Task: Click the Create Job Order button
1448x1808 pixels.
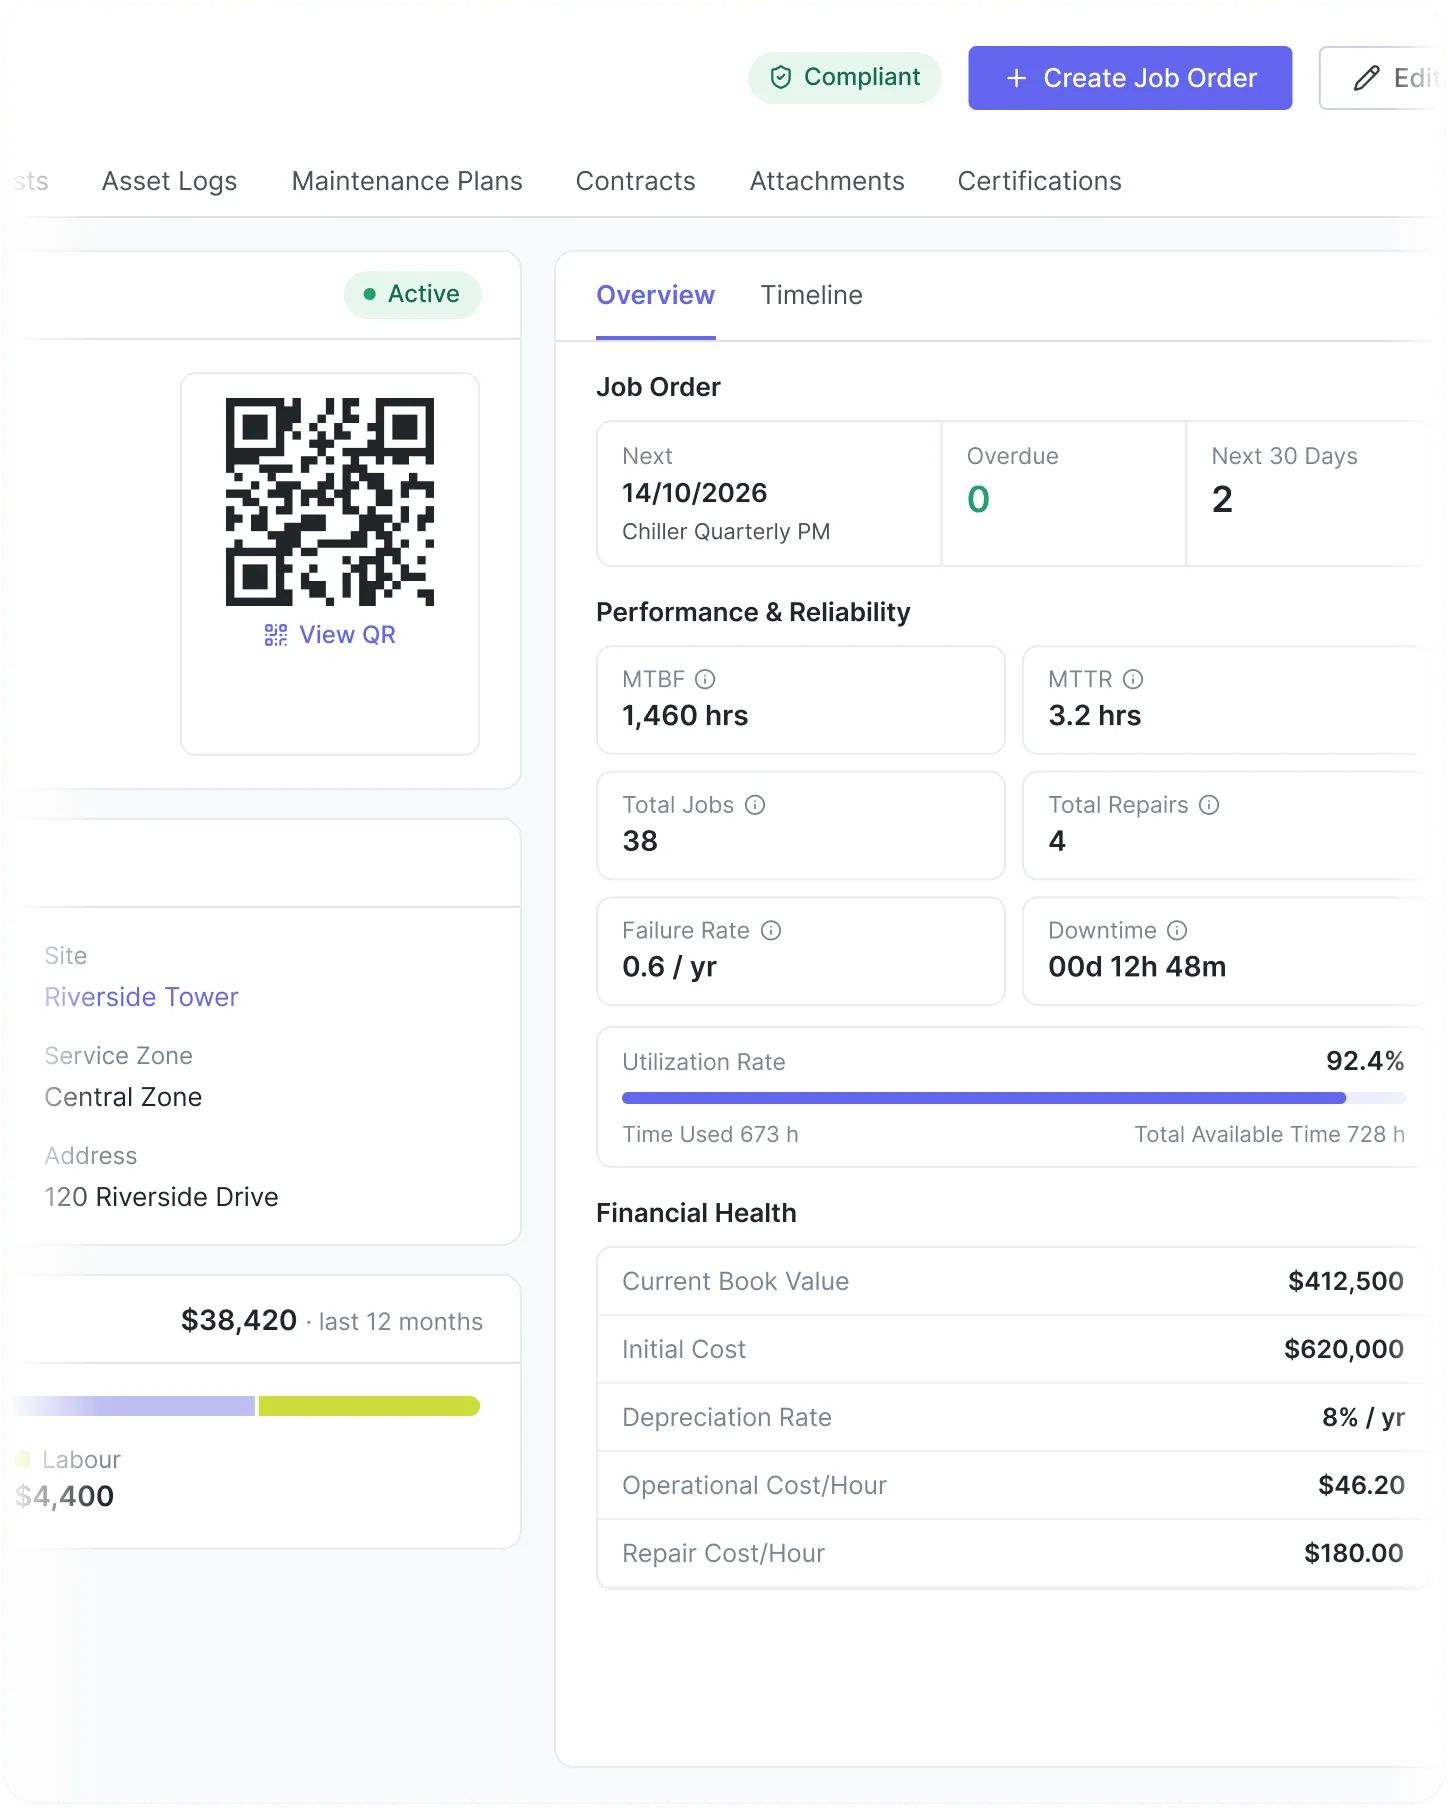Action: click(1130, 78)
